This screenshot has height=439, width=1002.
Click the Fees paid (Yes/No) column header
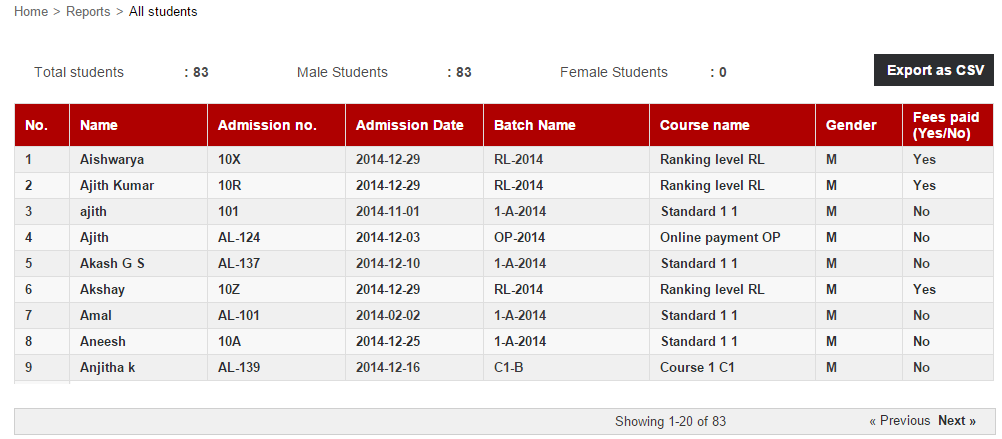[946, 125]
